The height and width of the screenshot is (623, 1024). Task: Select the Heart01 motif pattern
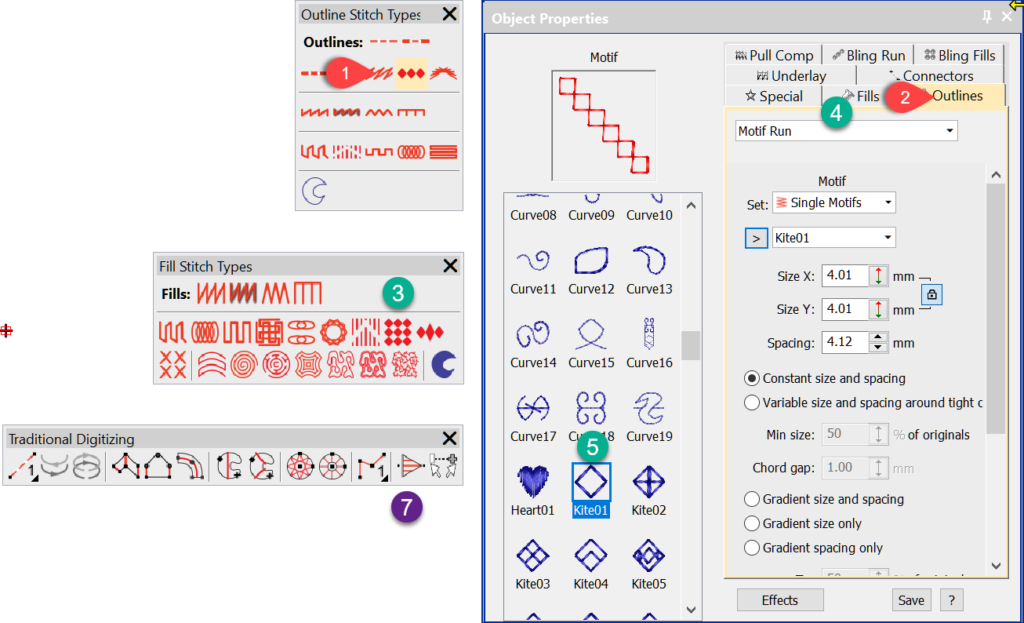pyautogui.click(x=531, y=486)
